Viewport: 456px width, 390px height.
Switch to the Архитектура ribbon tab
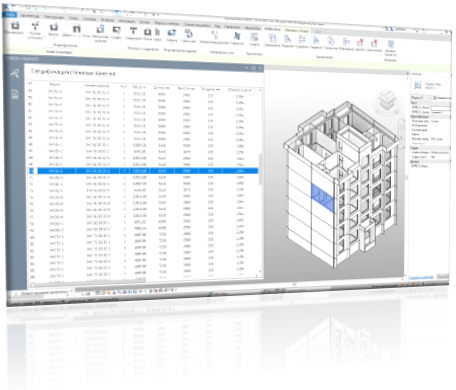(30, 16)
